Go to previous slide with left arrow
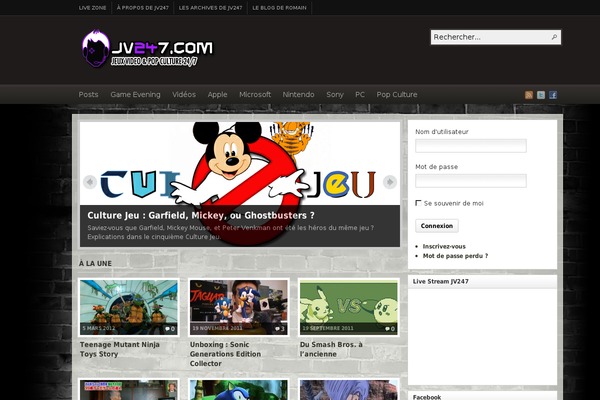This screenshot has width=600, height=400. pos(90,182)
